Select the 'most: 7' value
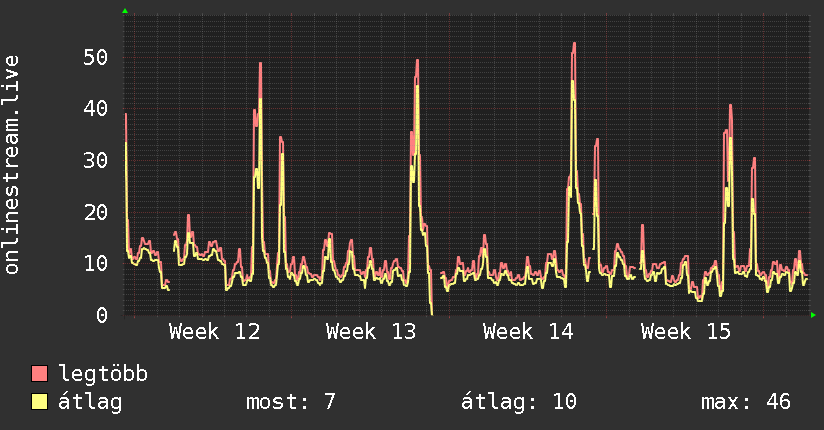The image size is (824, 430). coord(291,402)
